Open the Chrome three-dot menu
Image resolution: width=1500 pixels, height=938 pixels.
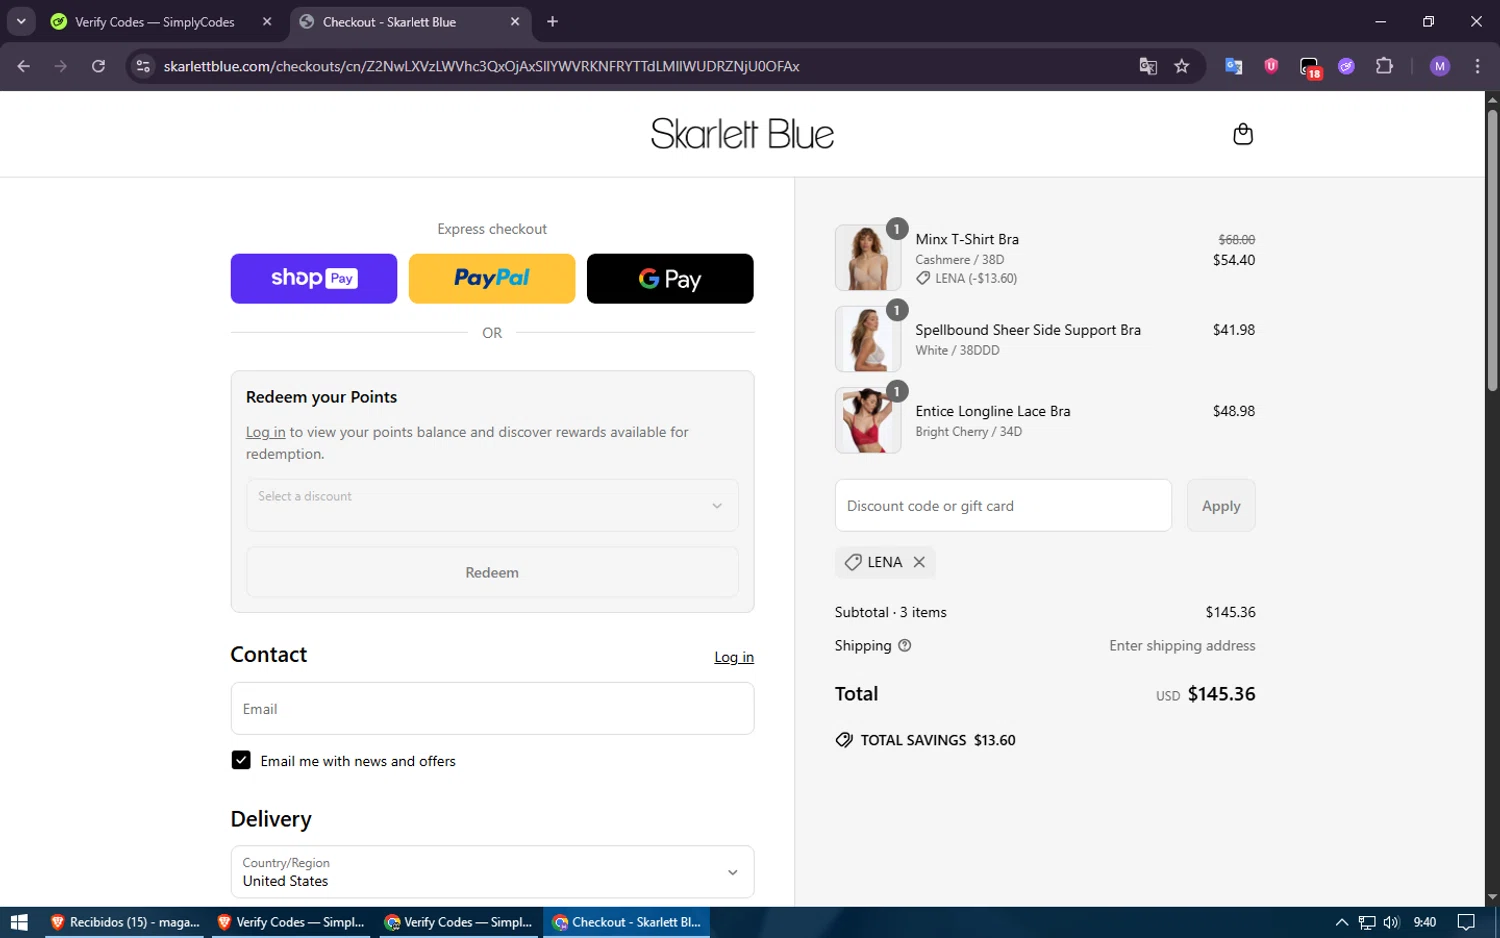[1477, 66]
